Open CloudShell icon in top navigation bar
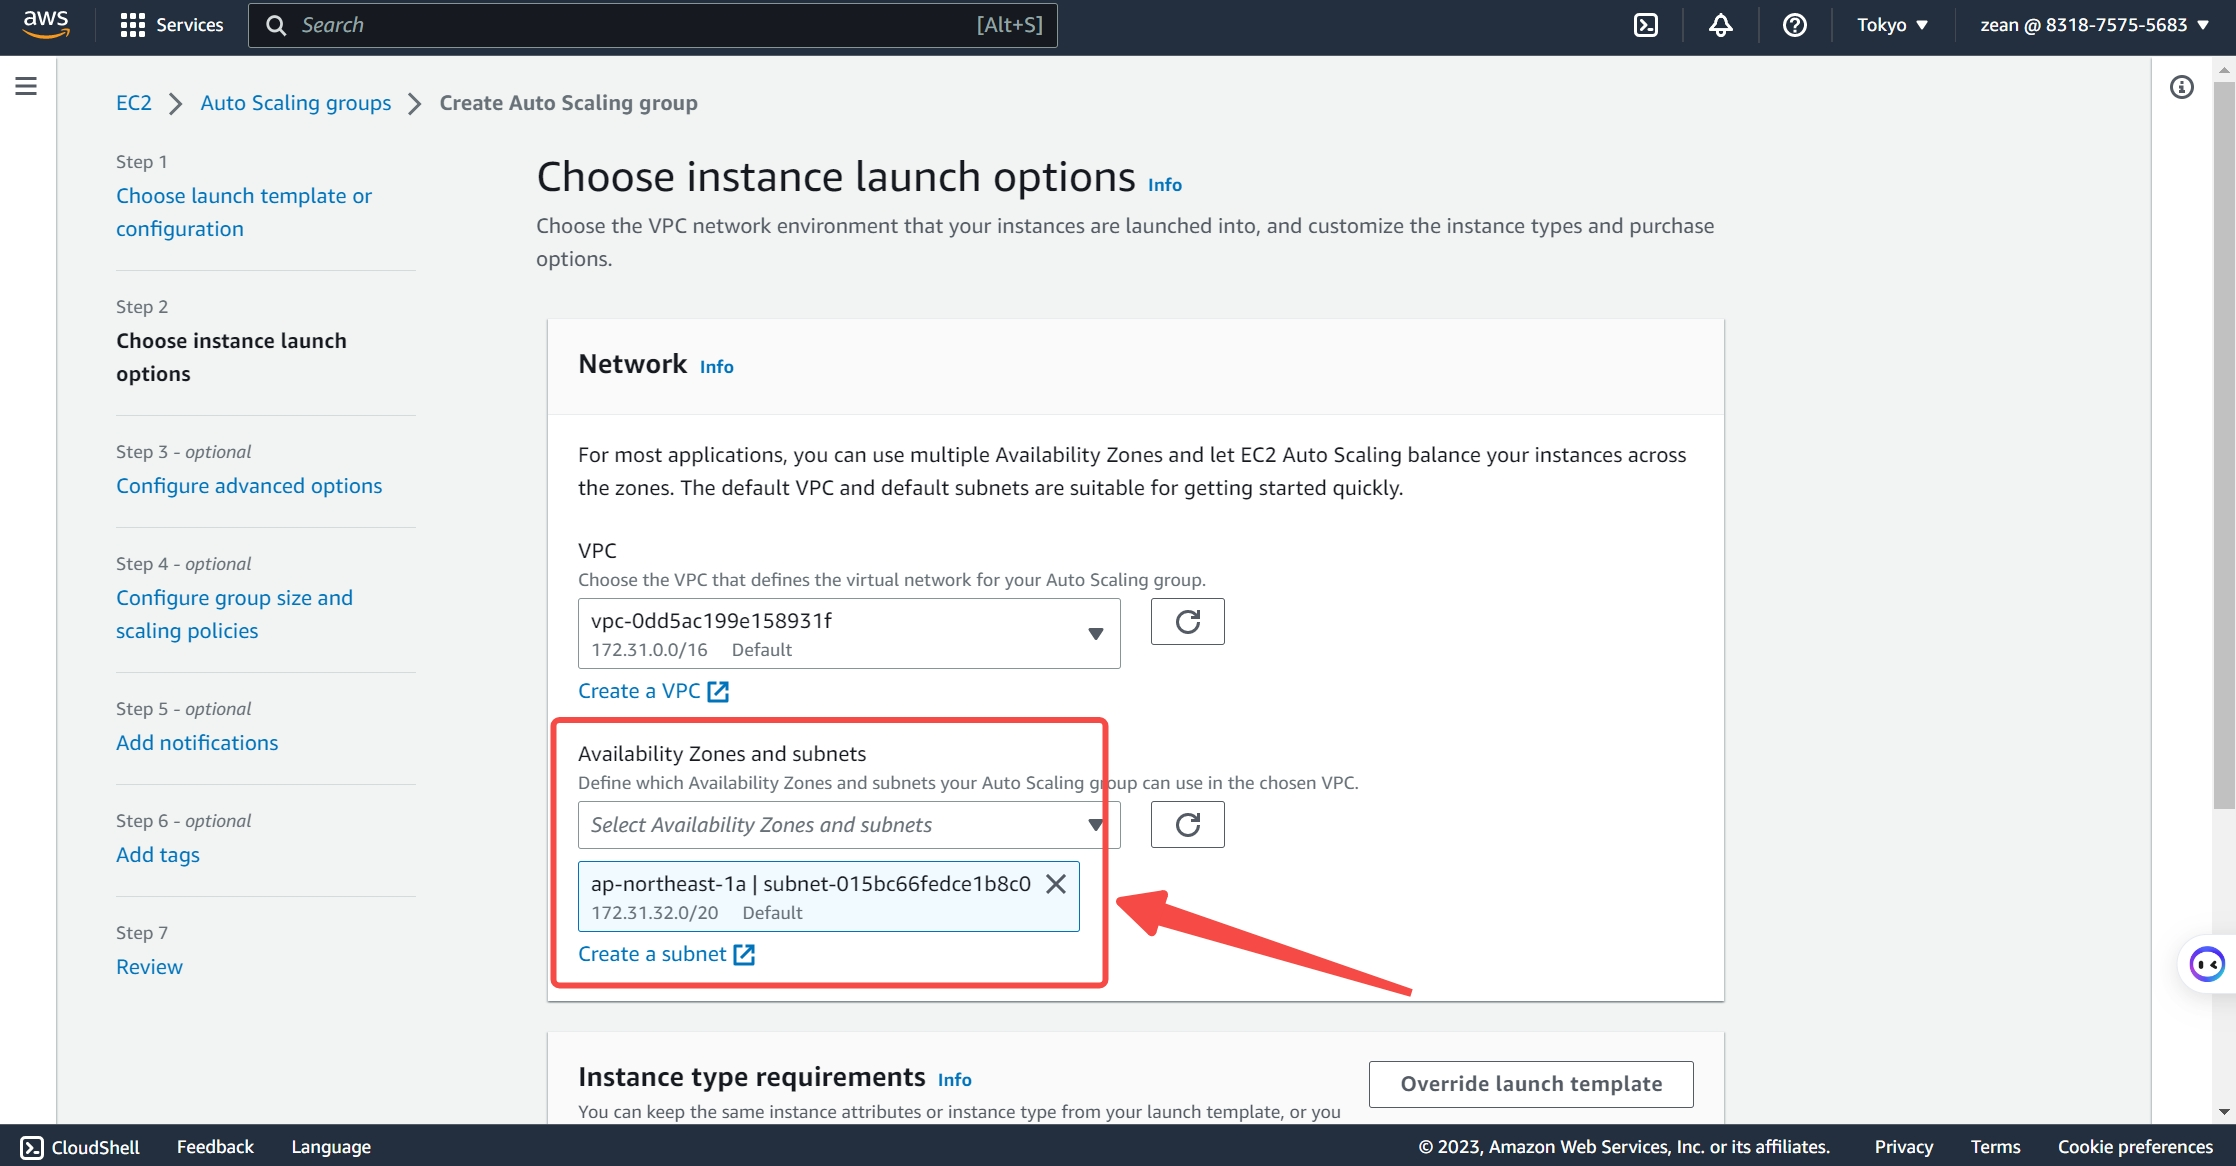 (1646, 25)
